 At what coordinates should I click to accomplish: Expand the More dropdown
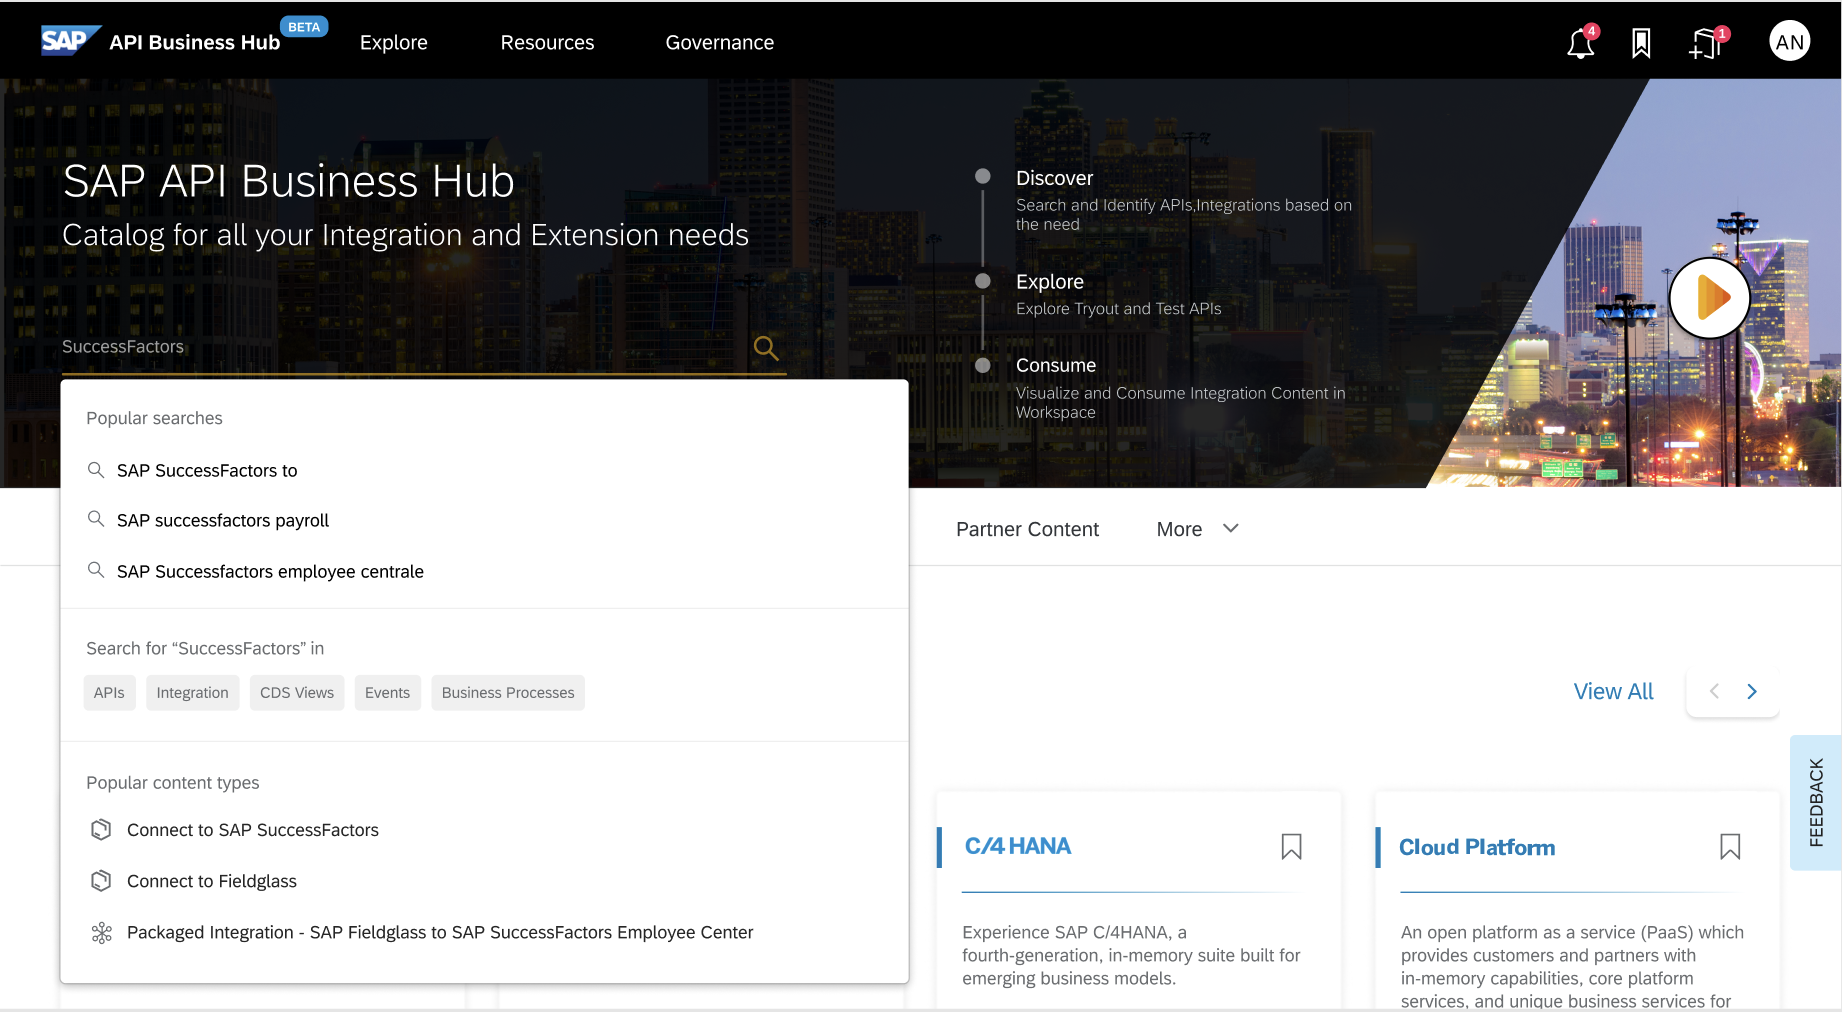pyautogui.click(x=1196, y=529)
